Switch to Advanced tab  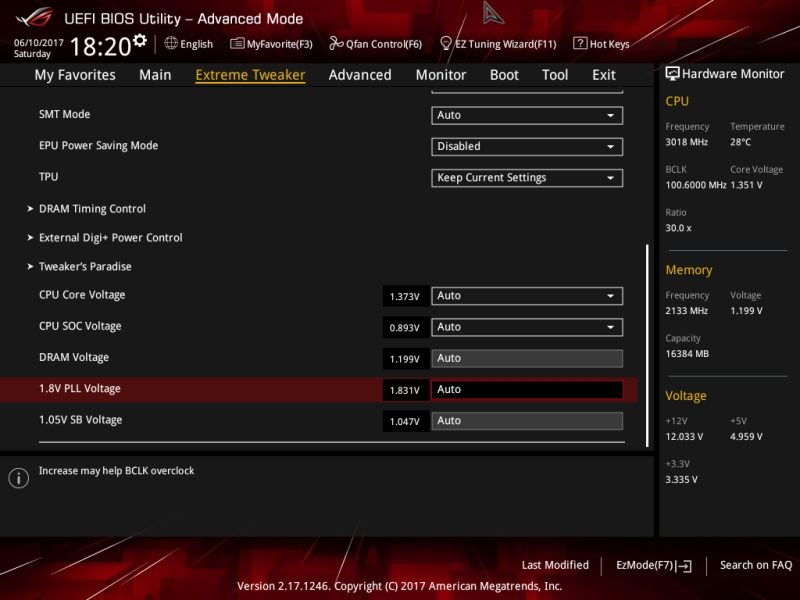coord(360,75)
